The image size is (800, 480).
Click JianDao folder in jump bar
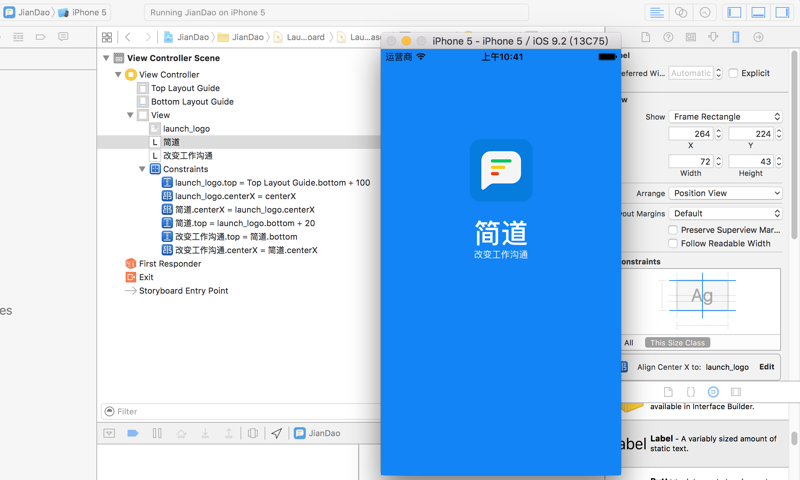tap(241, 37)
